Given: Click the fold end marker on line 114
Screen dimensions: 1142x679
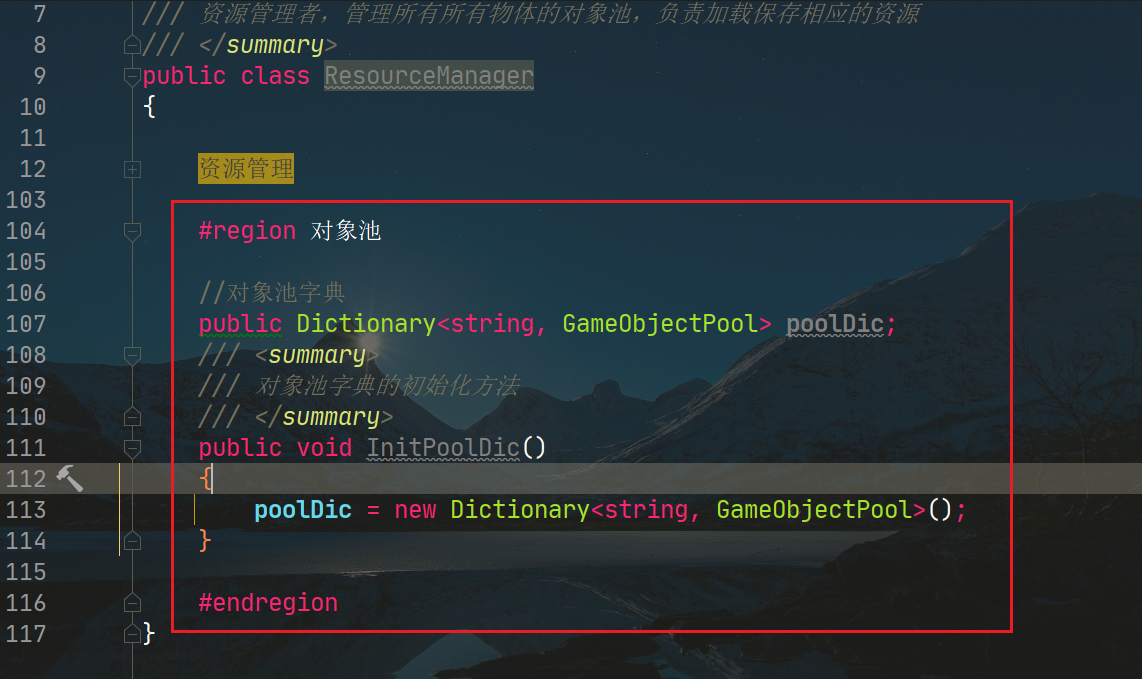Looking at the screenshot, I should [132, 541].
